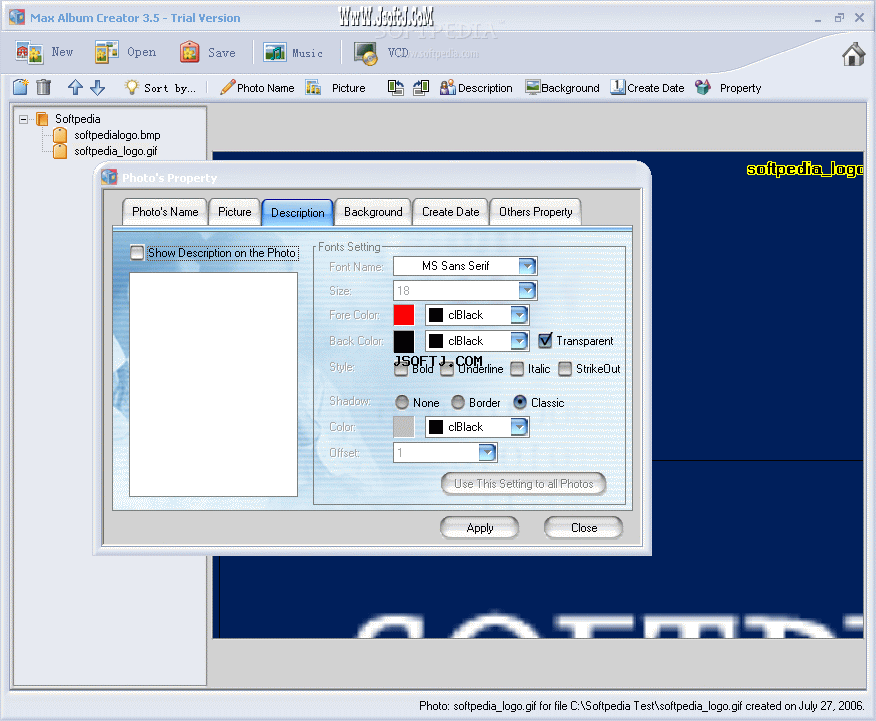
Task: Click the Photo Name pencil icon
Action: coord(227,87)
